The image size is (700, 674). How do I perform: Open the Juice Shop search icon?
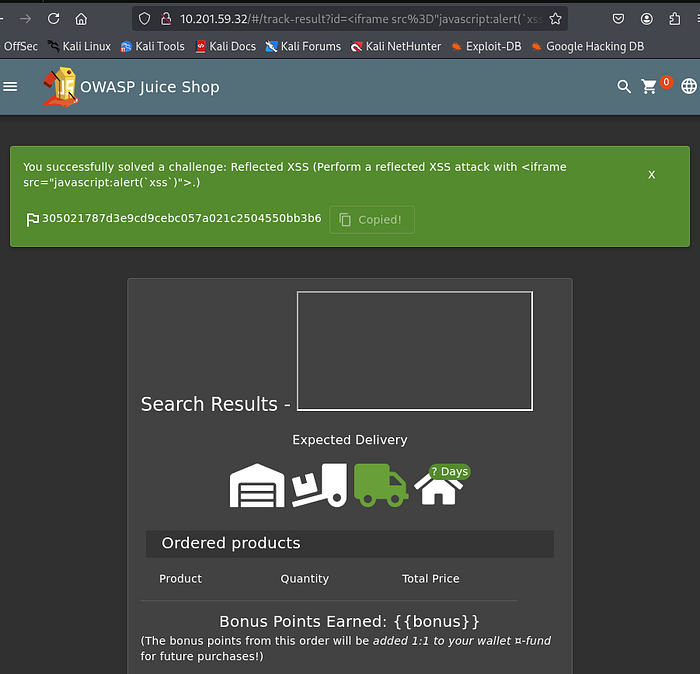coord(624,87)
